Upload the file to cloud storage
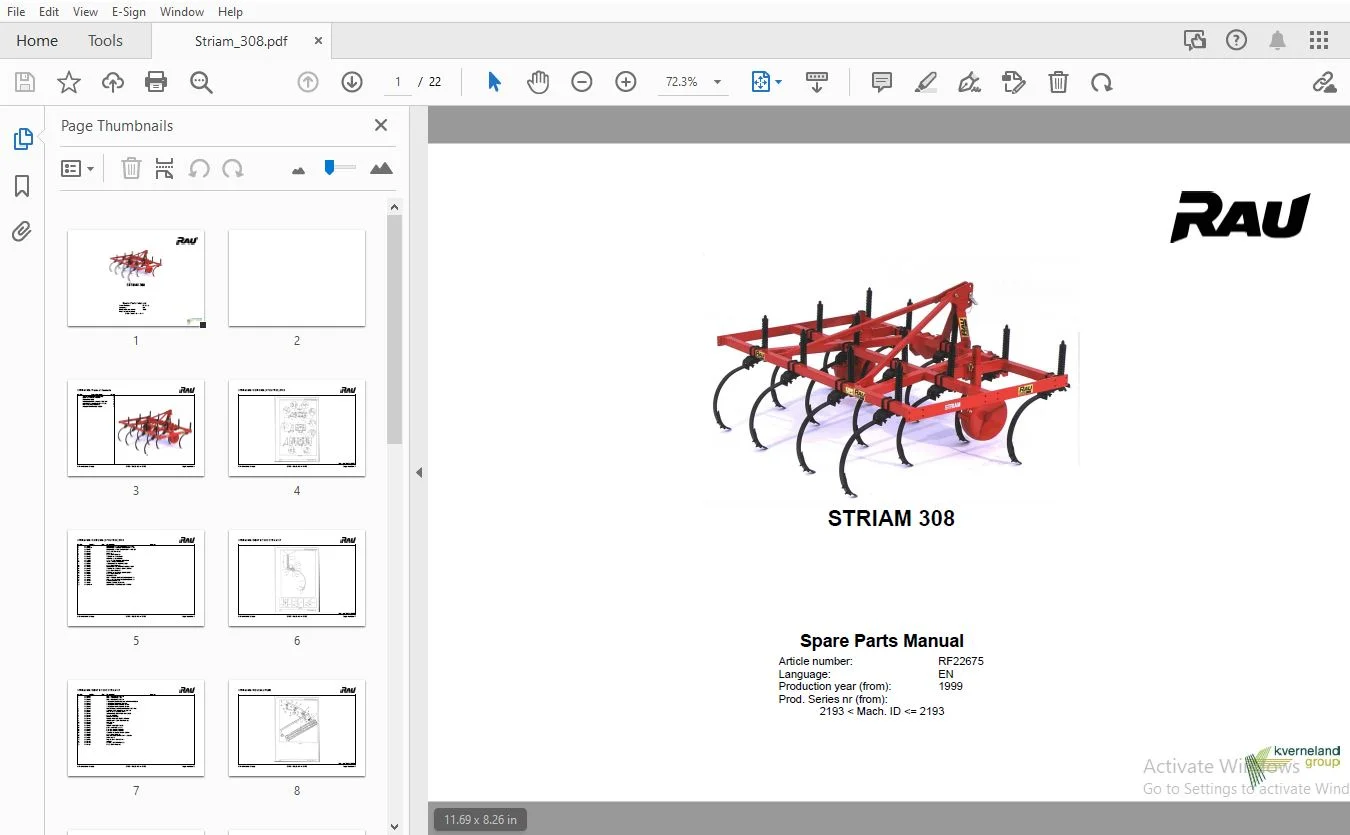This screenshot has width=1350, height=835. click(x=113, y=82)
